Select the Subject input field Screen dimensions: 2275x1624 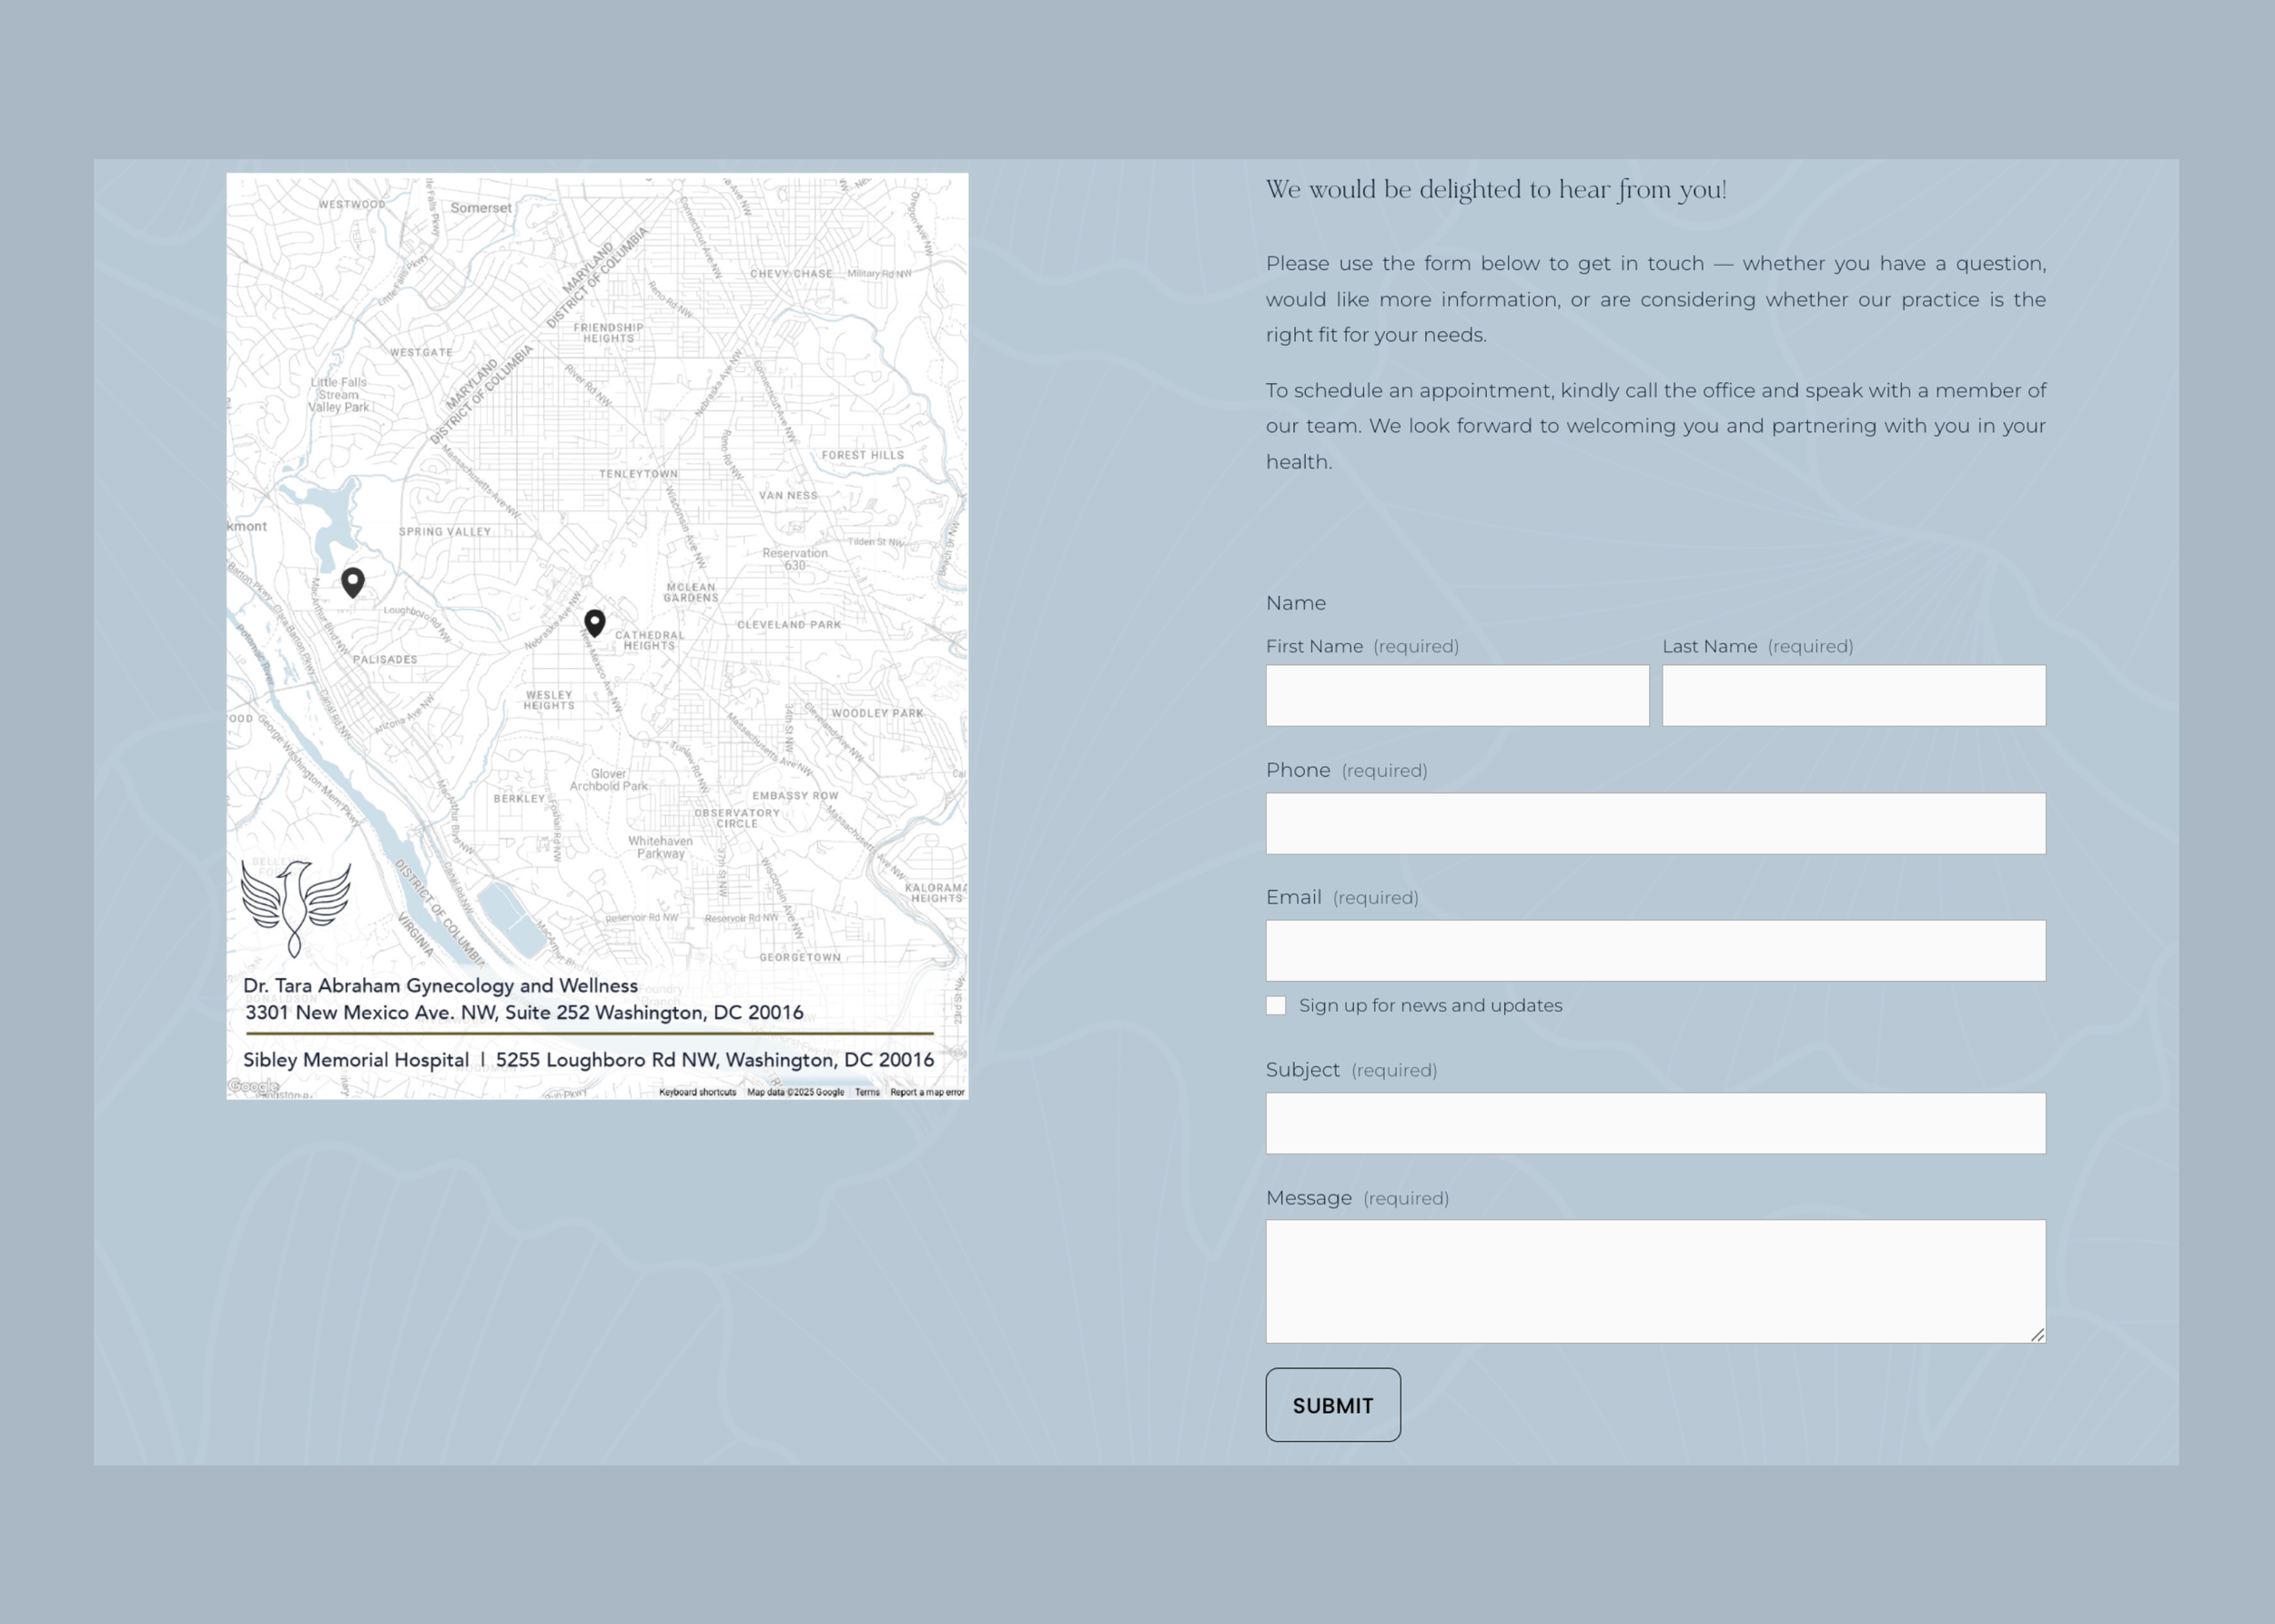tap(1655, 1123)
